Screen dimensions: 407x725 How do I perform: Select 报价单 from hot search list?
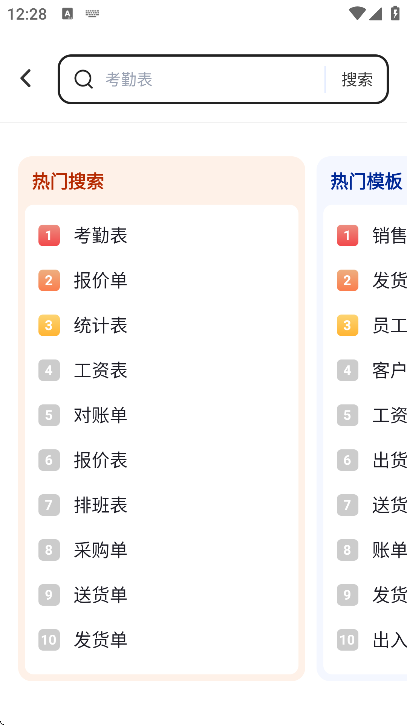[x=100, y=280]
